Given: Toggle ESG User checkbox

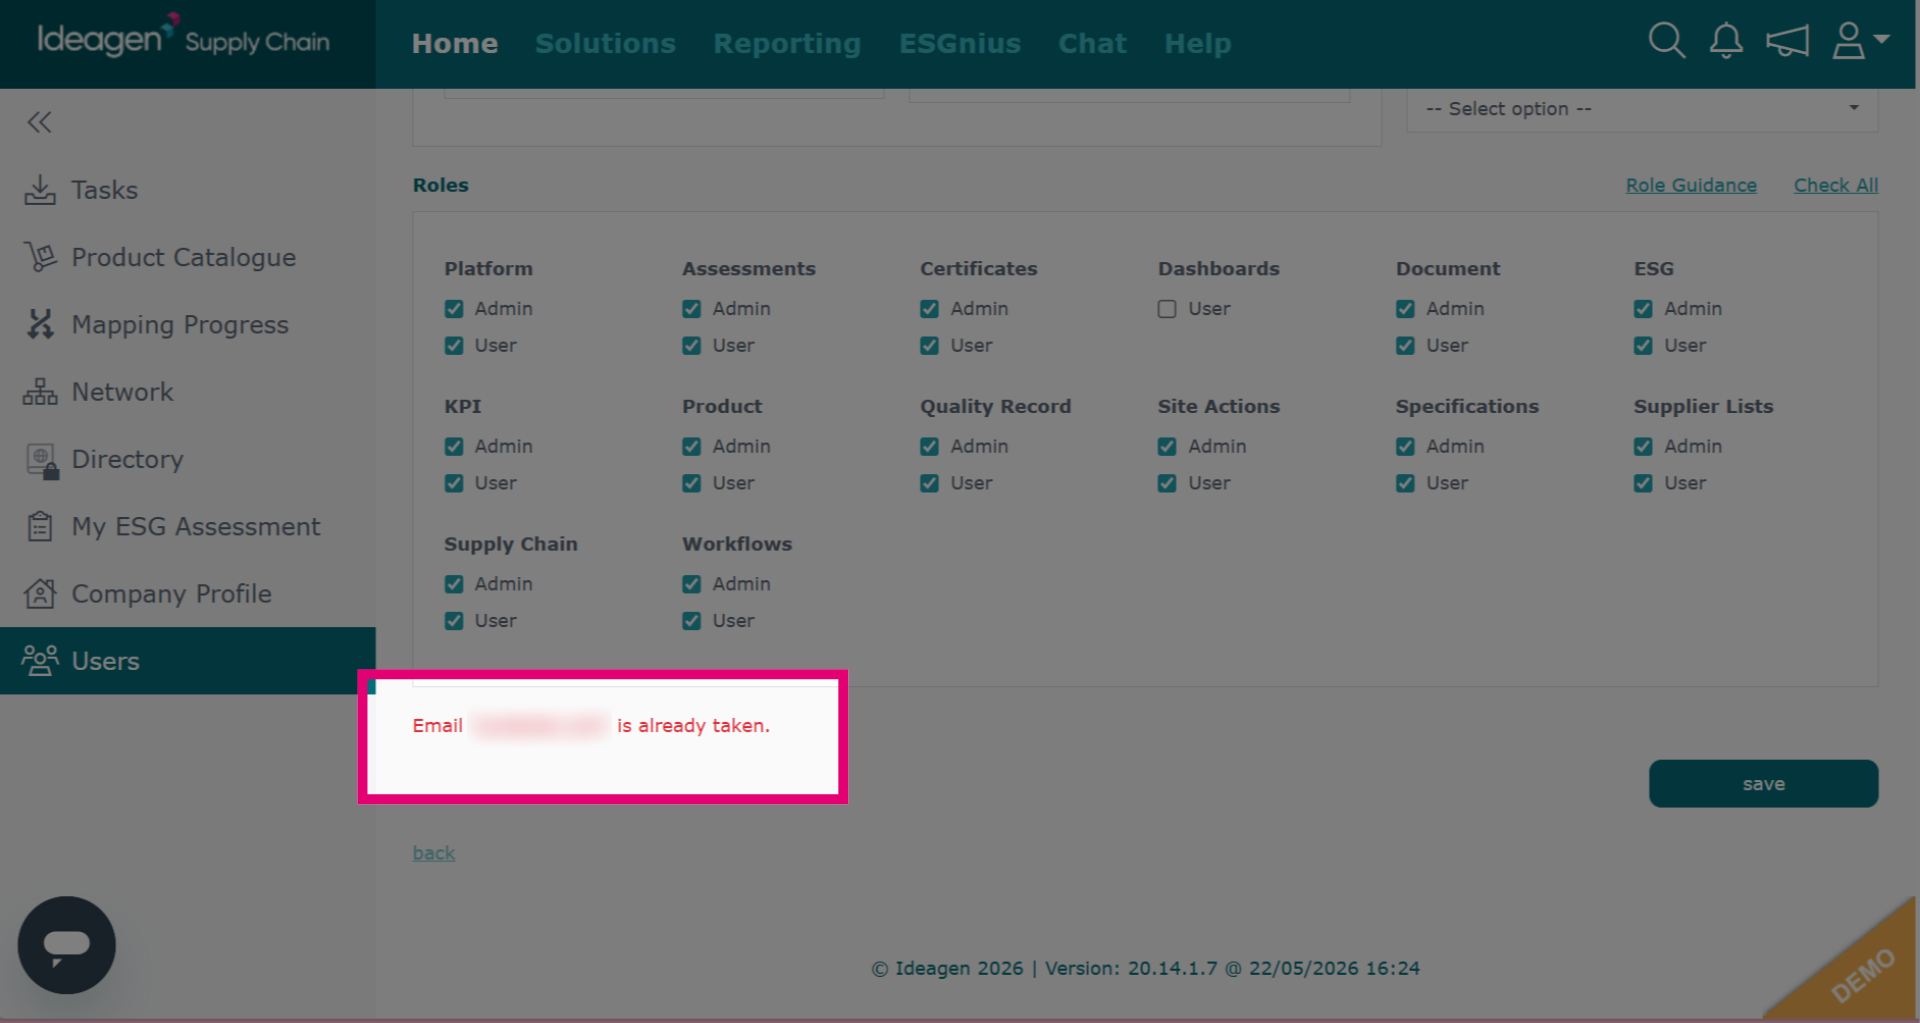Looking at the screenshot, I should coord(1643,346).
